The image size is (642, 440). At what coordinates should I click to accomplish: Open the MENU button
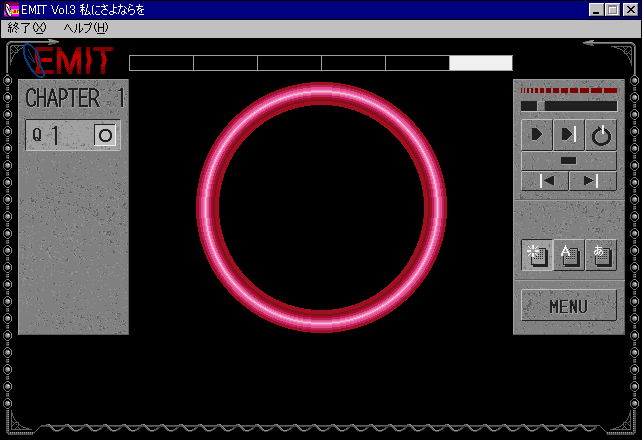click(x=569, y=306)
